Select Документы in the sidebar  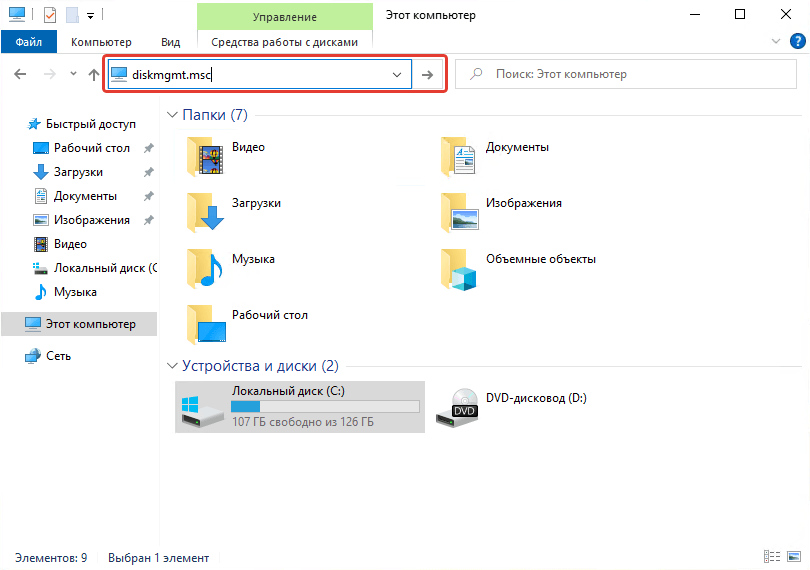coord(75,196)
